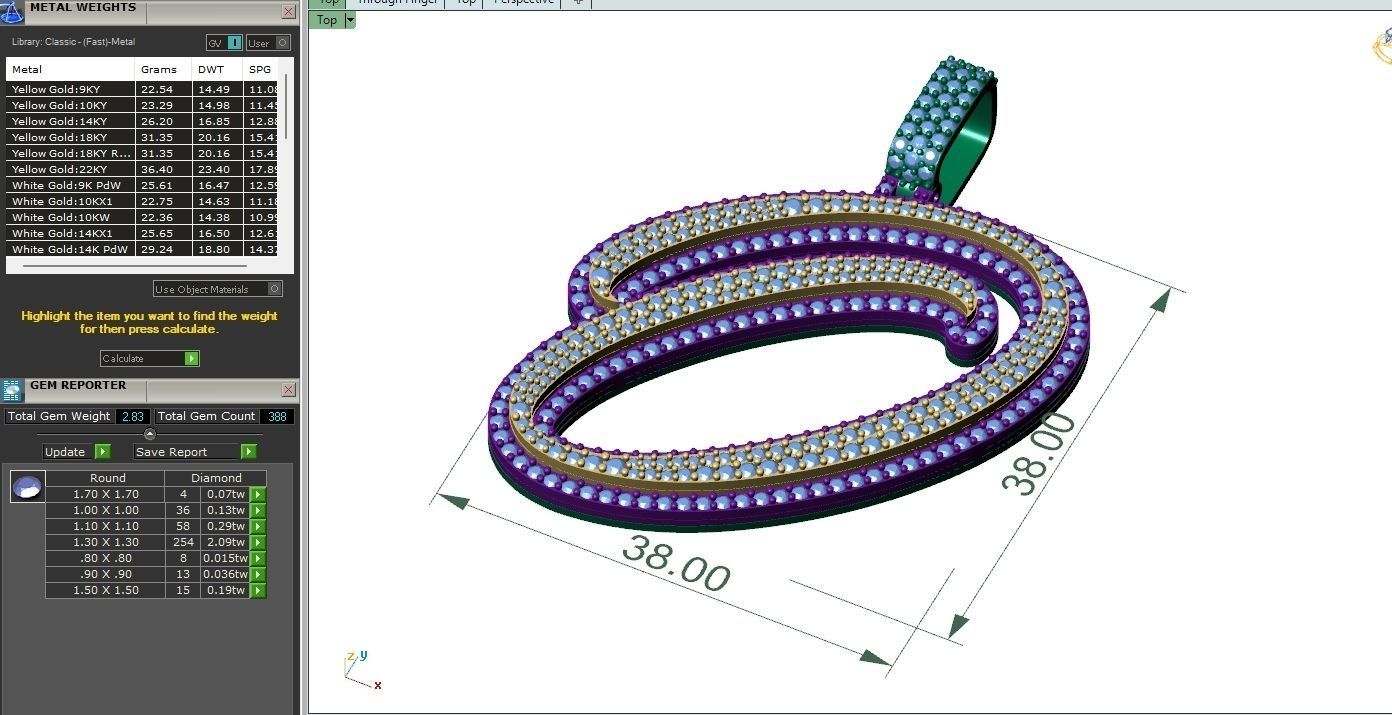Image resolution: width=1392 pixels, height=715 pixels.
Task: Click the Metal column header
Action: click(70, 69)
